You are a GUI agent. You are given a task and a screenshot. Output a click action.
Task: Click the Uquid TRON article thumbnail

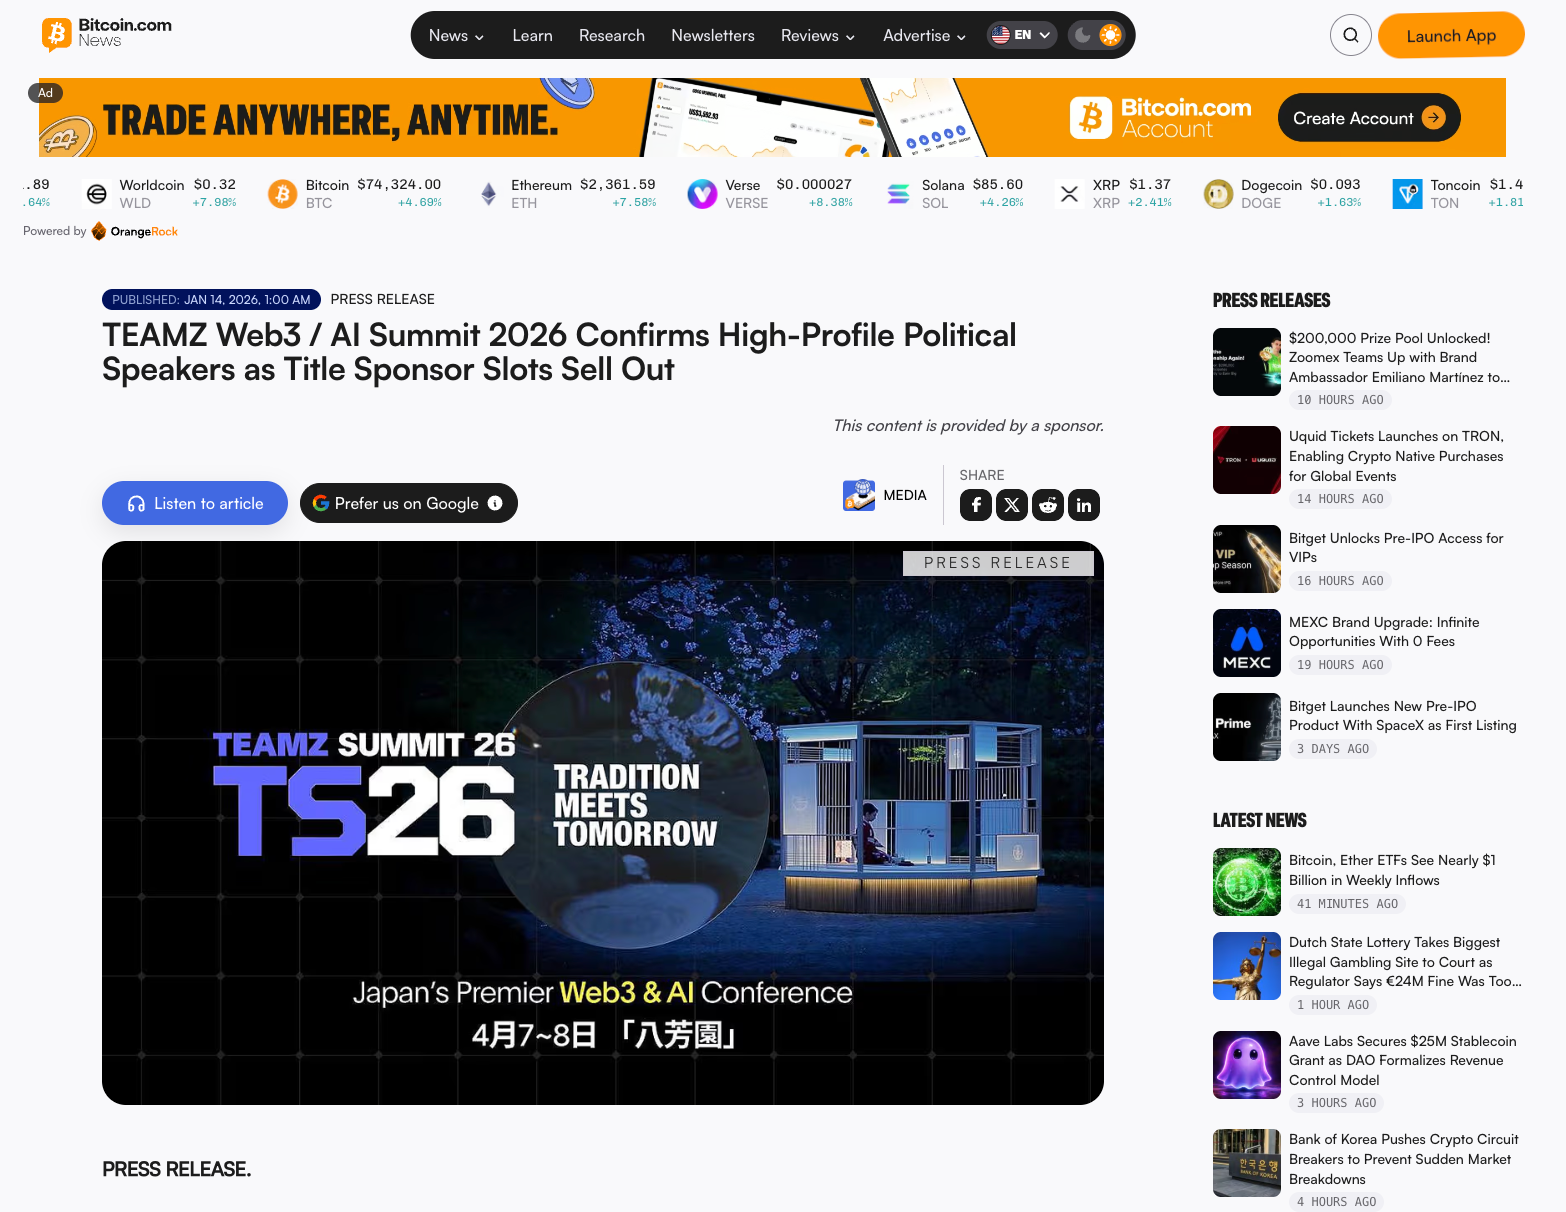(x=1247, y=460)
